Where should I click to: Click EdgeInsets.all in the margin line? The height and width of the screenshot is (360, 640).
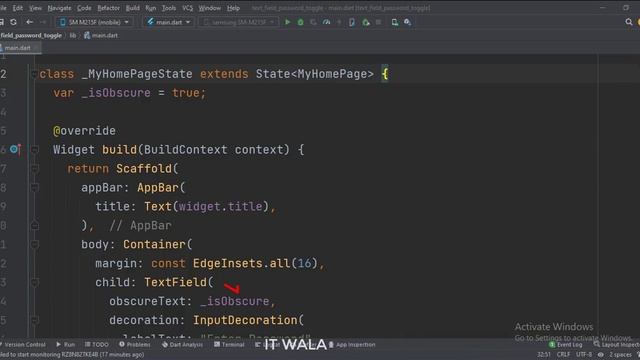[241, 263]
